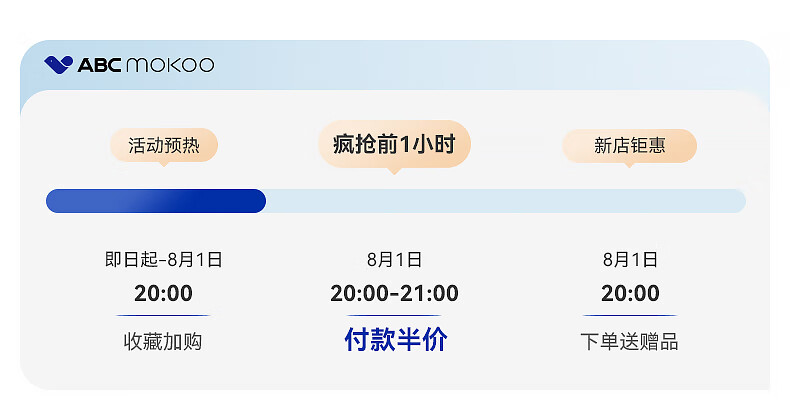Select the 活动预热 bubble label
Screen dimensions: 790x412
click(x=164, y=145)
